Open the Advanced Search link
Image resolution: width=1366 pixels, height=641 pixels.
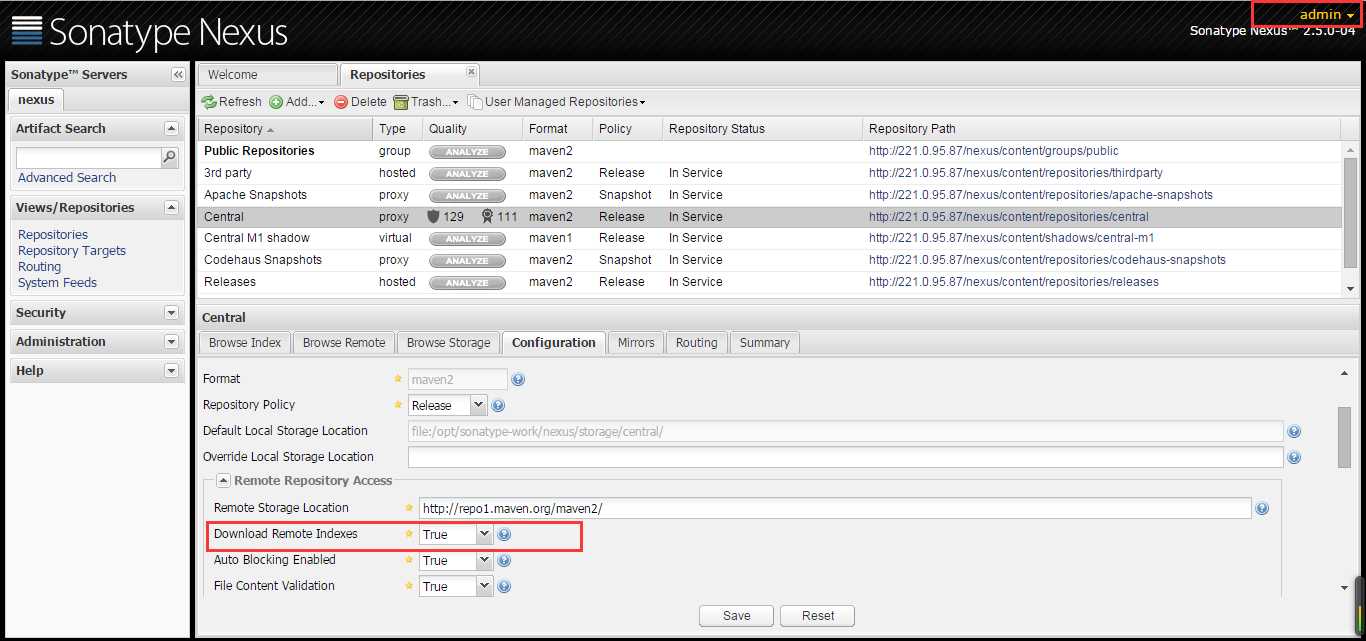pyautogui.click(x=67, y=178)
